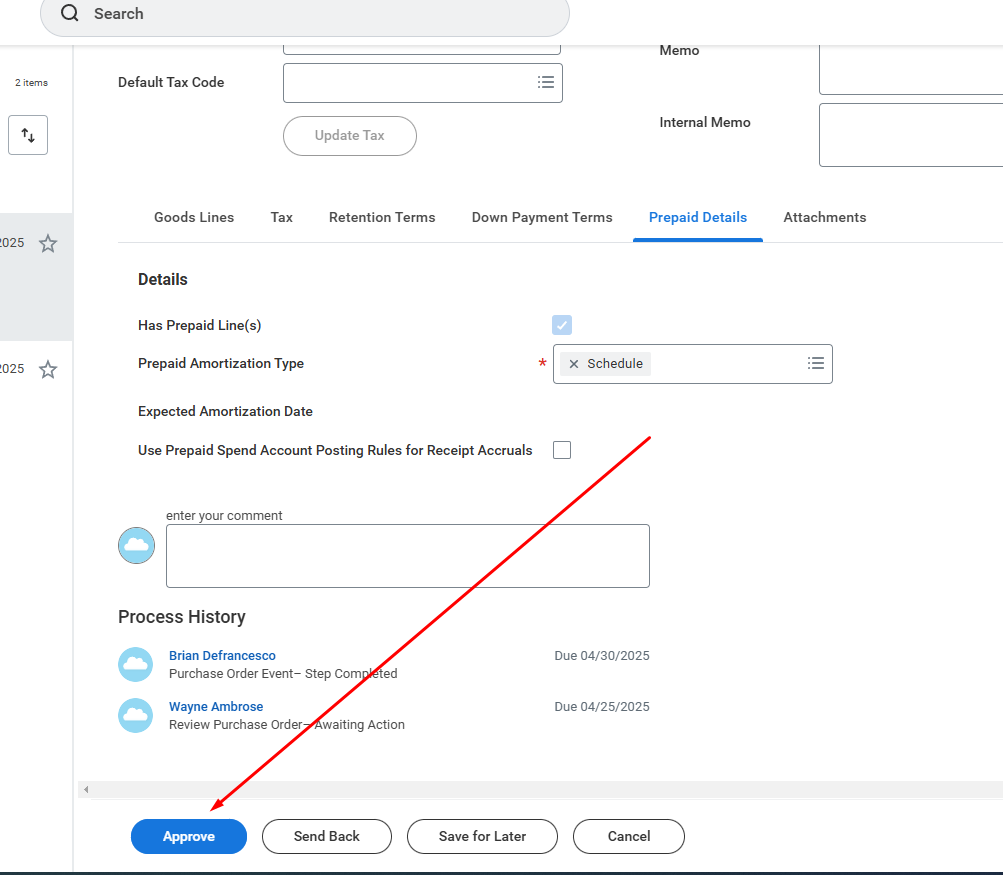This screenshot has height=875, width=1003.
Task: Star the second inbox item
Action: coord(48,370)
